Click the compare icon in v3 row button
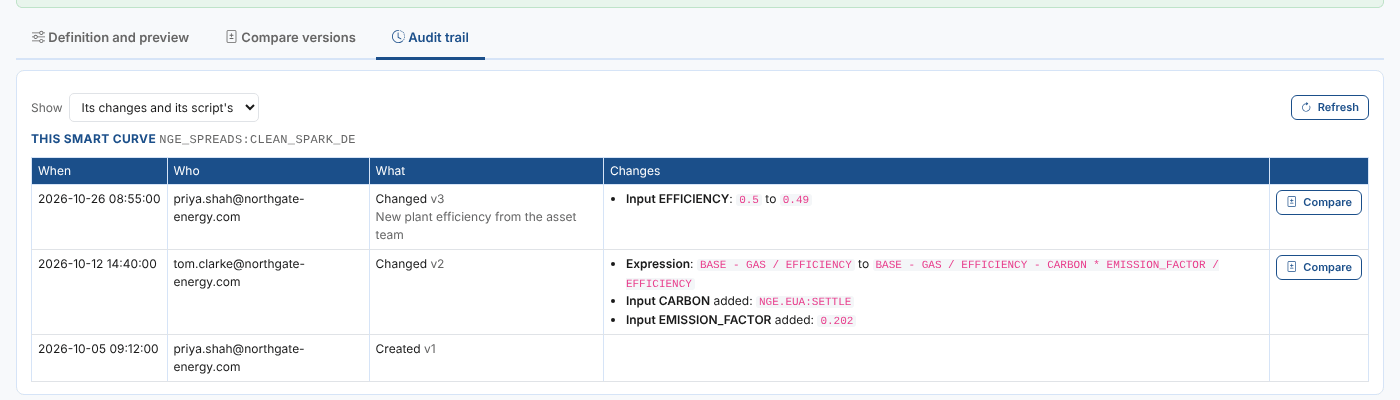 [x=1292, y=203]
